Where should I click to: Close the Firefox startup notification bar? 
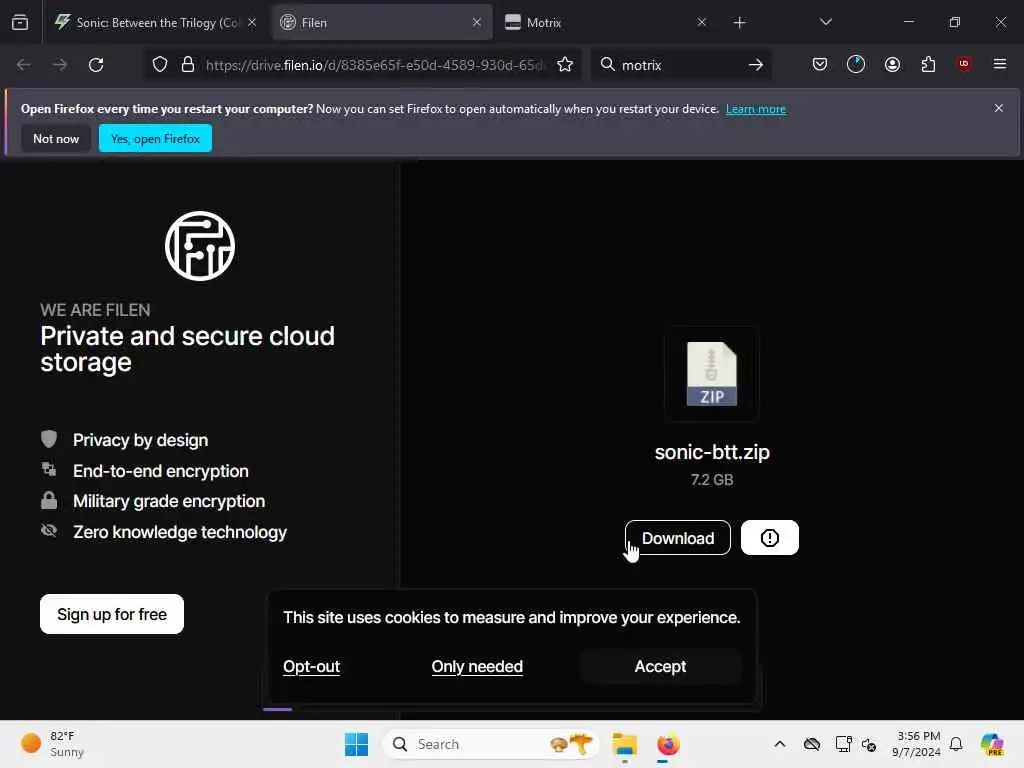click(999, 108)
